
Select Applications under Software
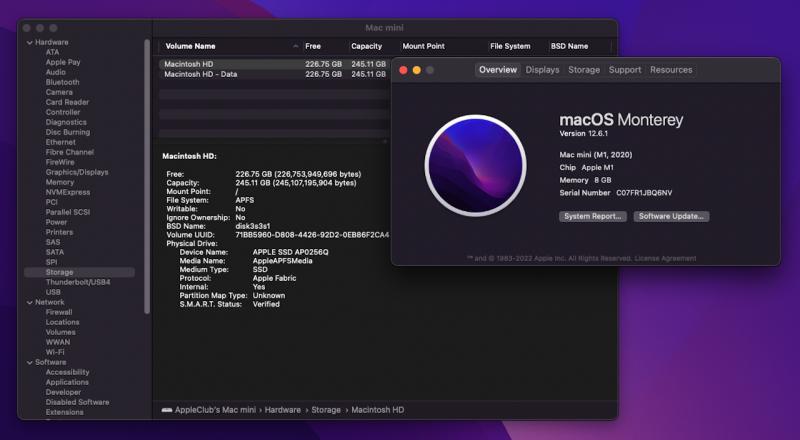point(67,382)
